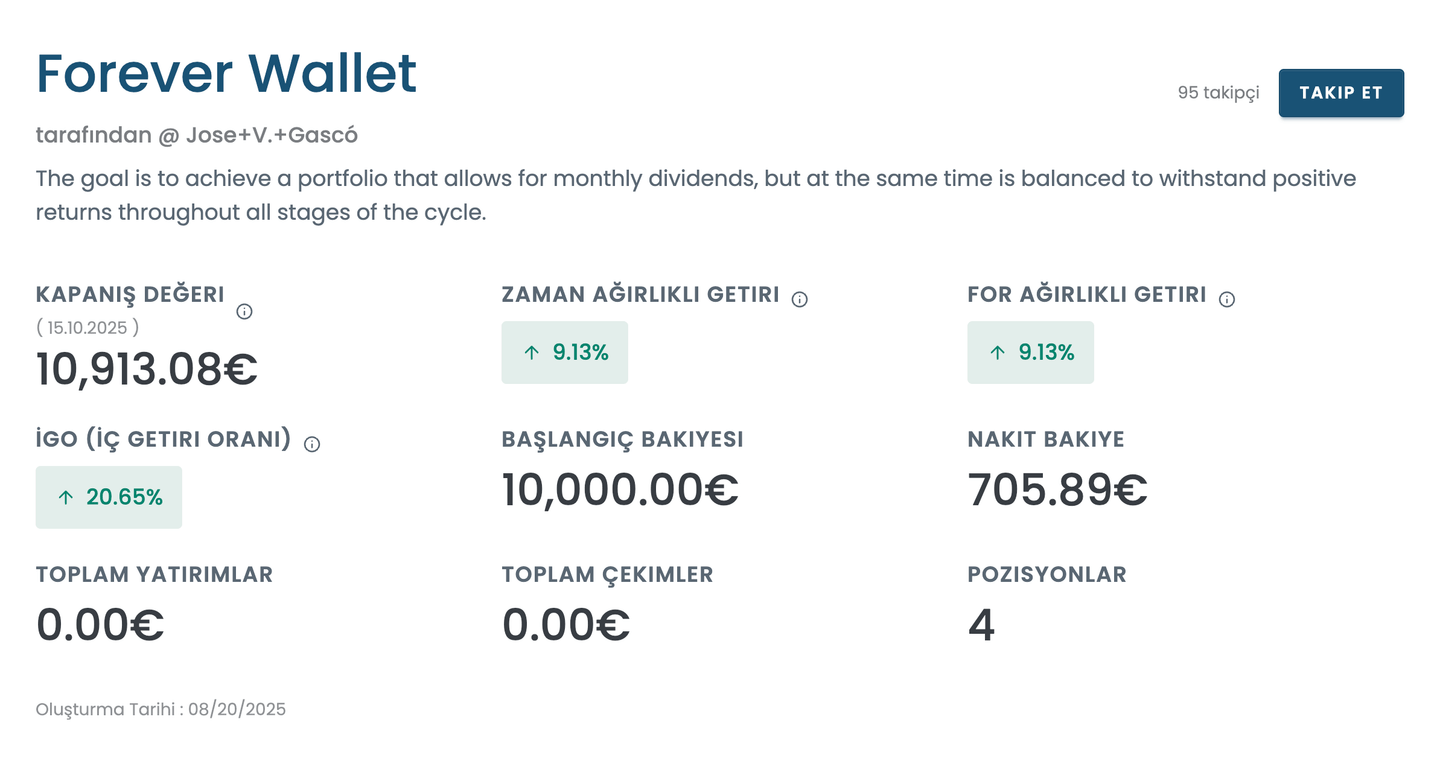The height and width of the screenshot is (757, 1440).
Task: Click info icon beside For Ağırlıklı Getiri
Action: click(x=1227, y=299)
